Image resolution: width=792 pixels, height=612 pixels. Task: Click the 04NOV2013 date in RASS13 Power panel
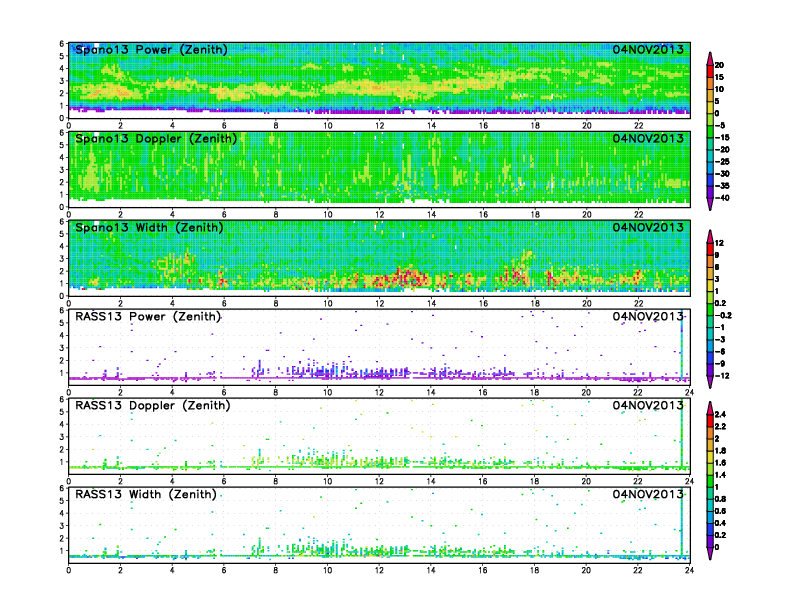tap(648, 316)
